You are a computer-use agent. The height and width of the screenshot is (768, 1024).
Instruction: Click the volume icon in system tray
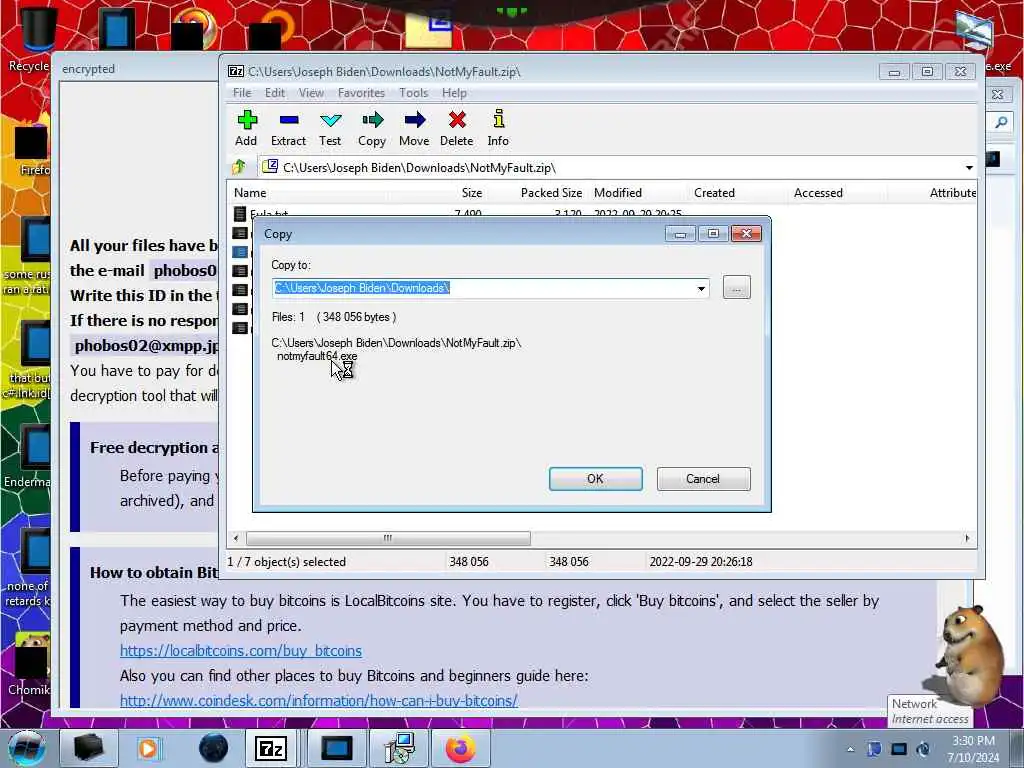(923, 749)
